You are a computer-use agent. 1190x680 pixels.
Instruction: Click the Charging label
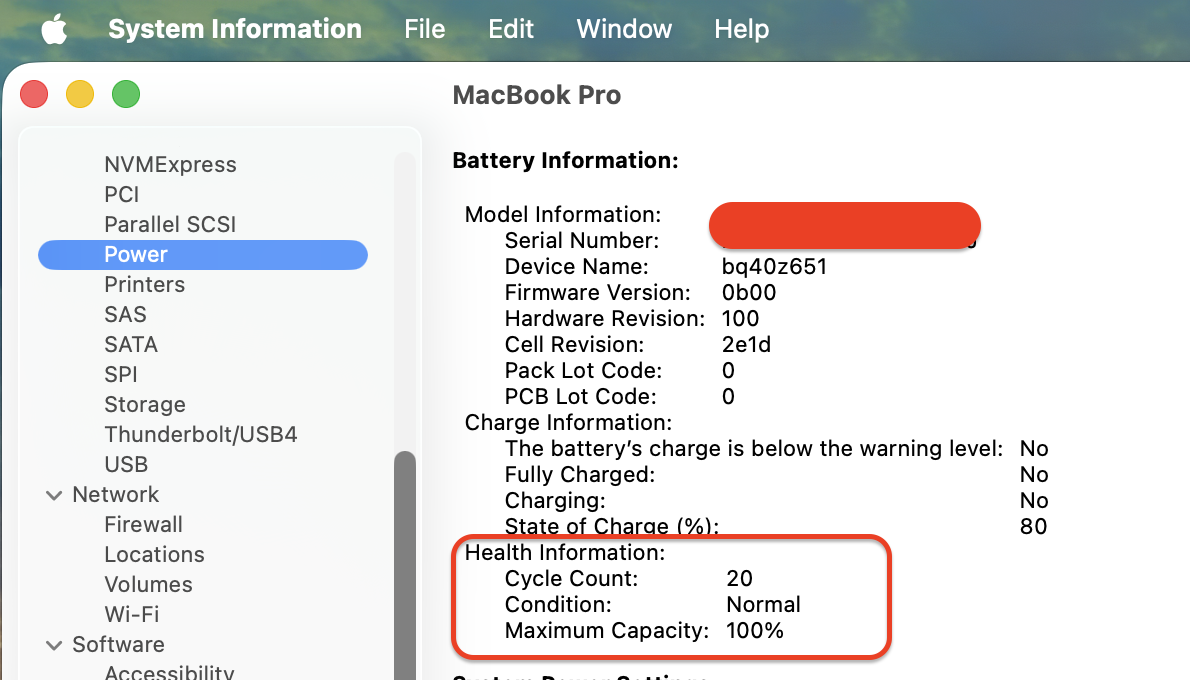[555, 501]
